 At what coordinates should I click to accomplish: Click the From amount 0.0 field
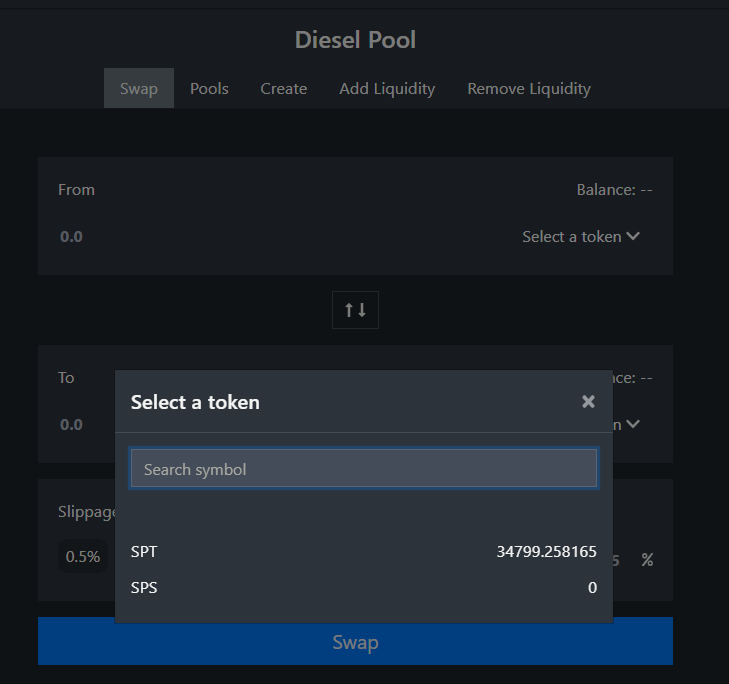tap(71, 237)
